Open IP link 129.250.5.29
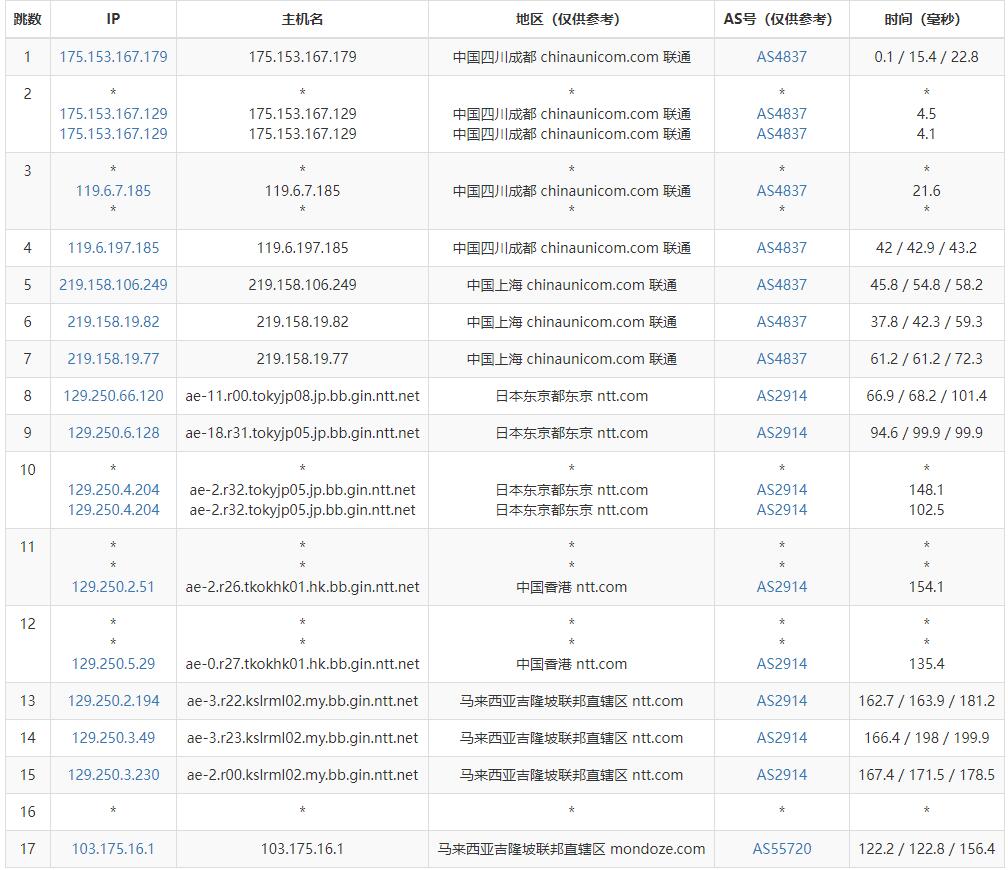The height and width of the screenshot is (870, 1008). point(113,664)
